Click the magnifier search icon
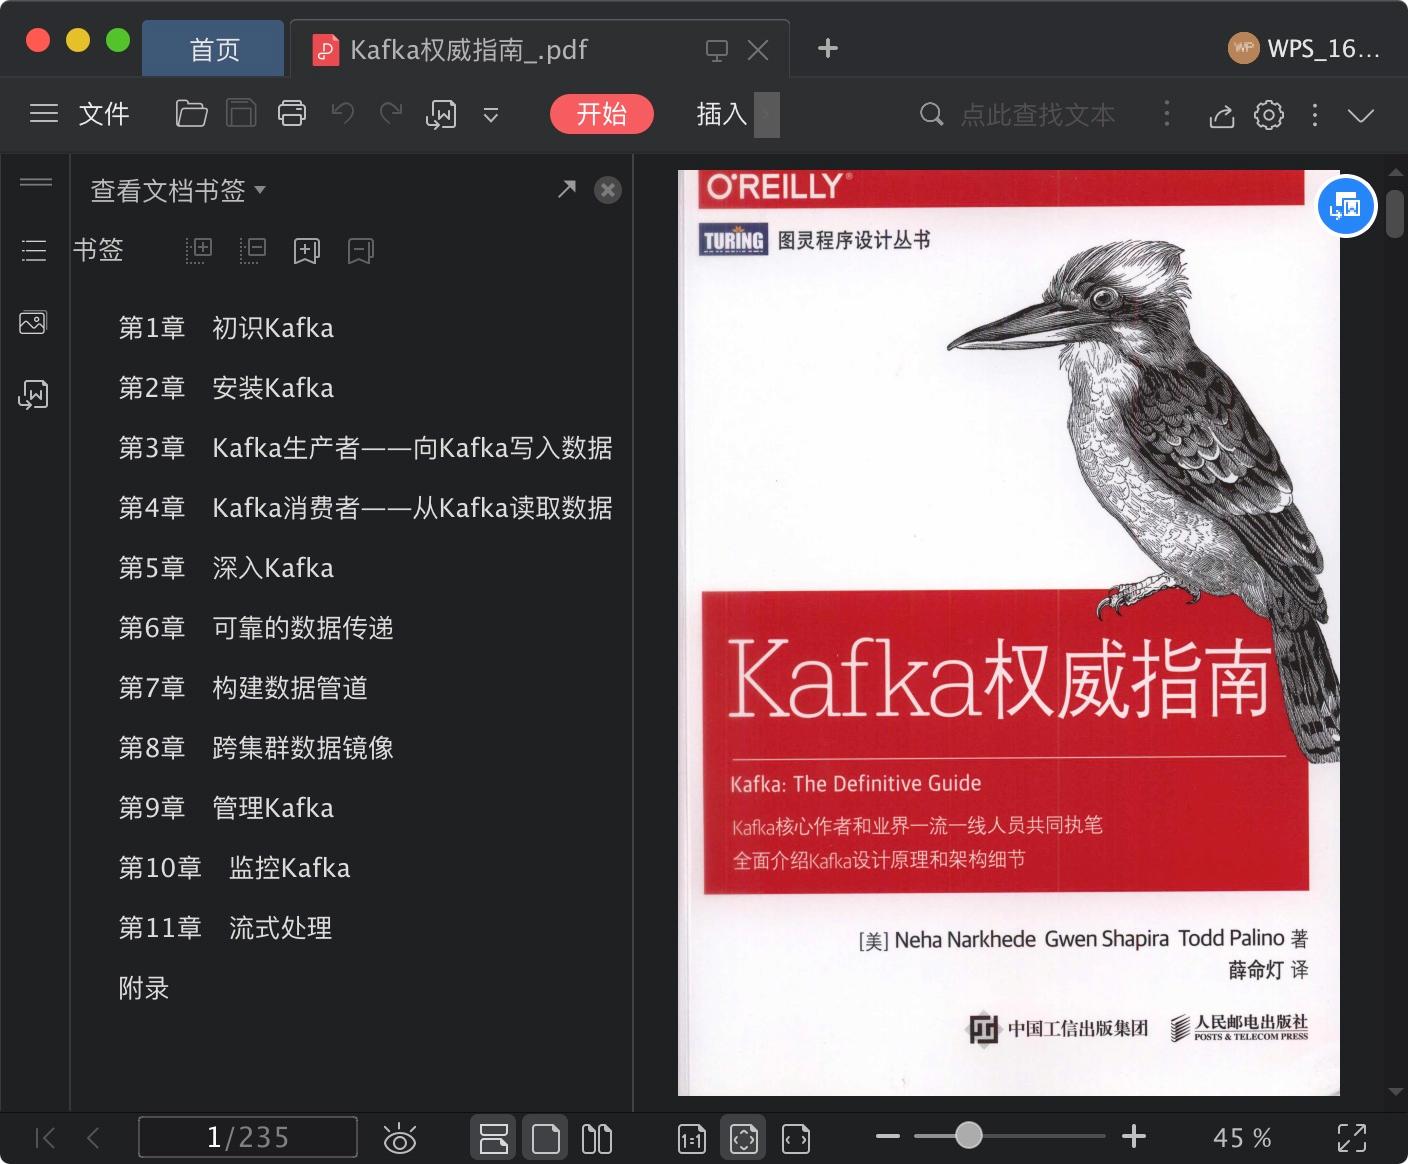Viewport: 1408px width, 1164px height. click(x=931, y=114)
